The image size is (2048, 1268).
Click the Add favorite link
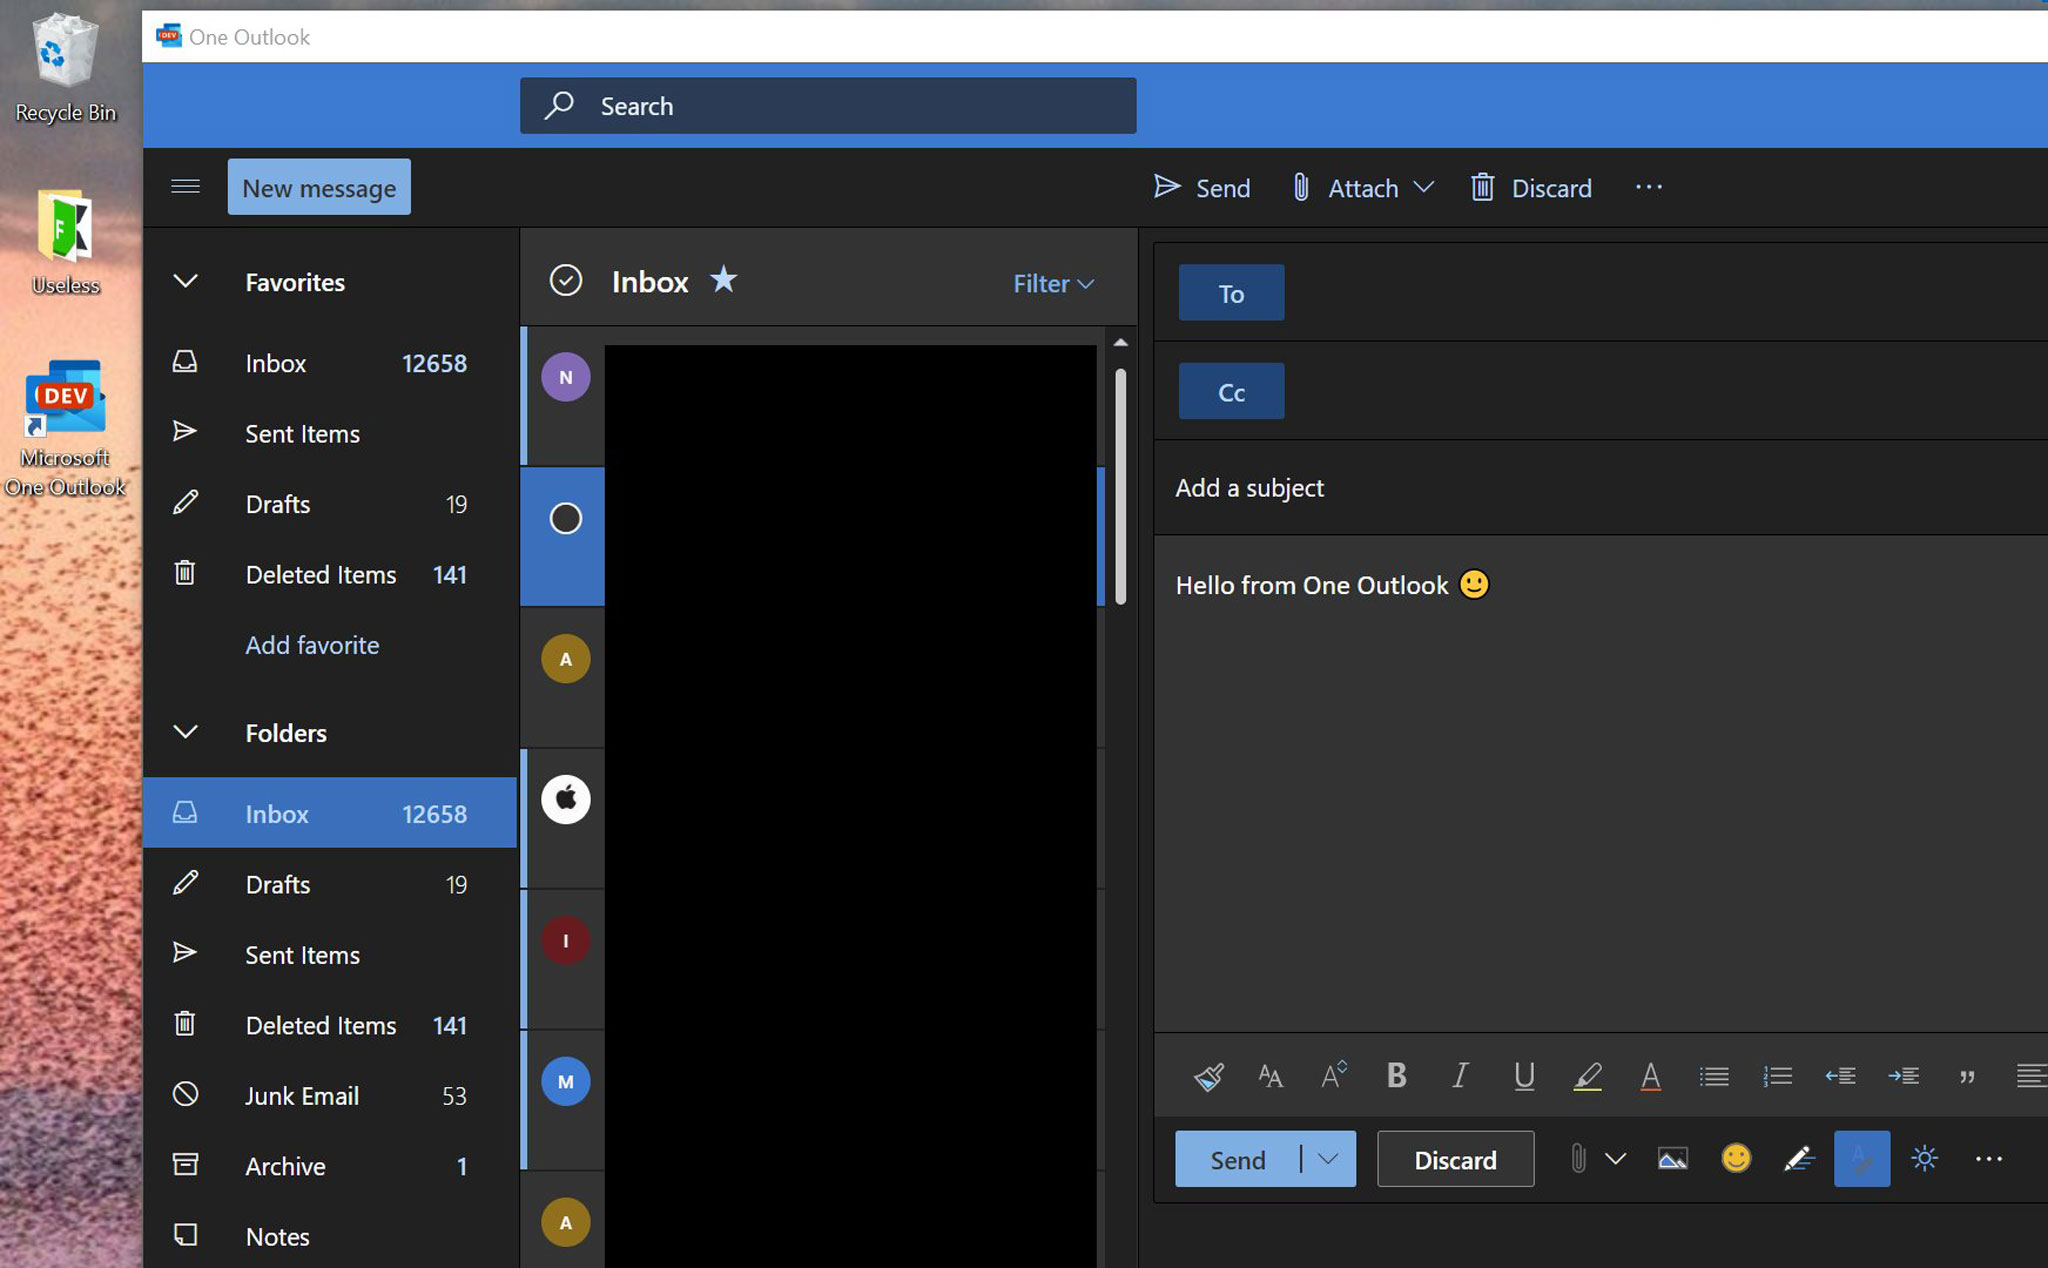point(312,645)
